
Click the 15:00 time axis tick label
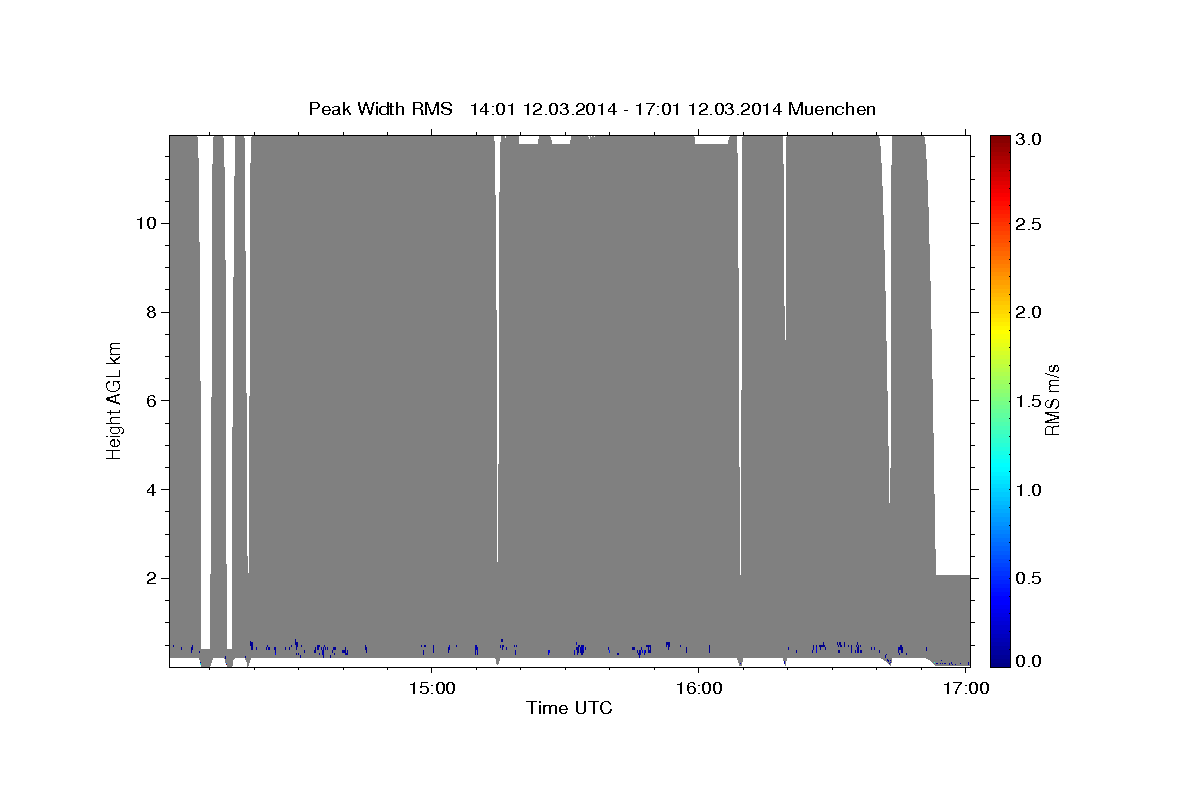[x=433, y=688]
